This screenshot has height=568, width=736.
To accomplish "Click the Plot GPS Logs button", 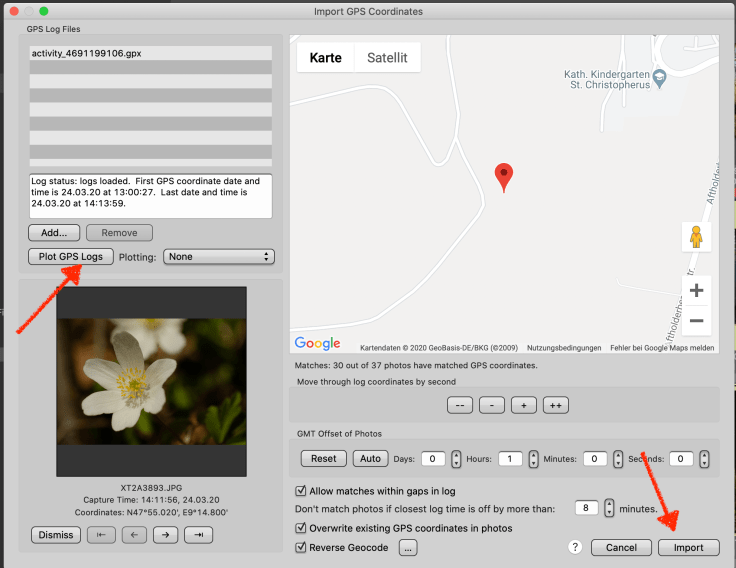I will coord(70,257).
